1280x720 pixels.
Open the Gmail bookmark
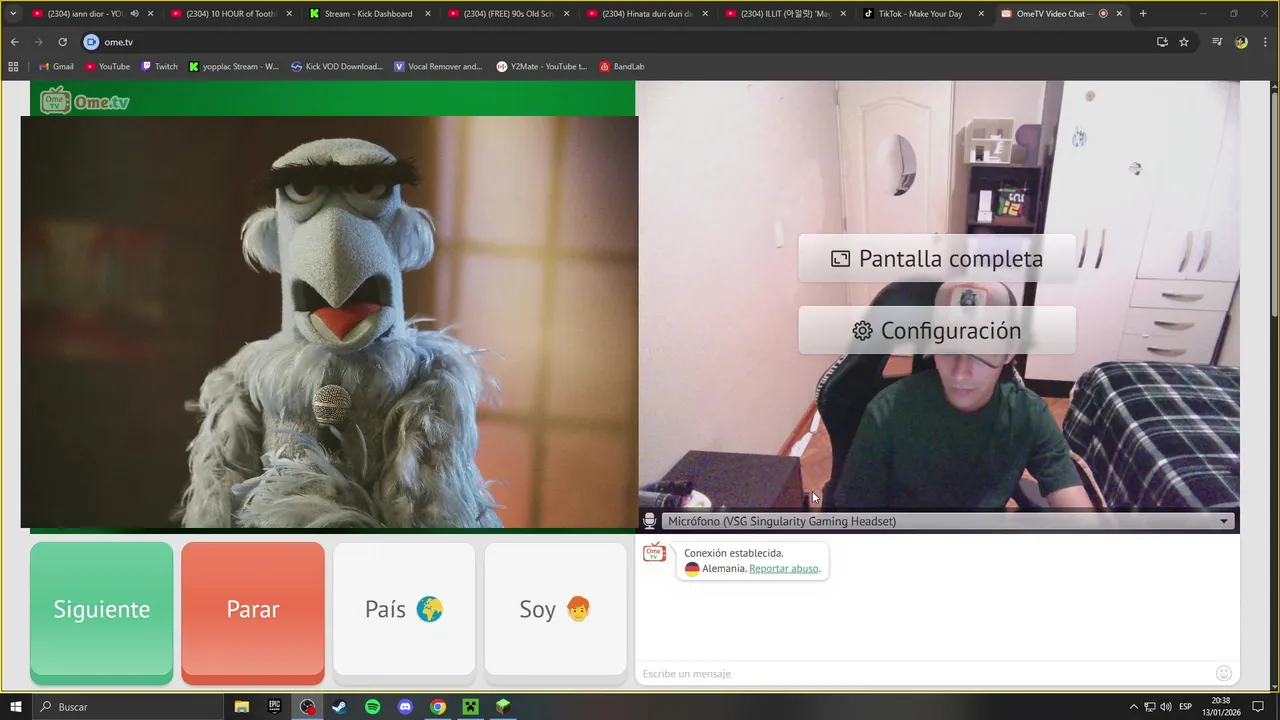[56, 67]
